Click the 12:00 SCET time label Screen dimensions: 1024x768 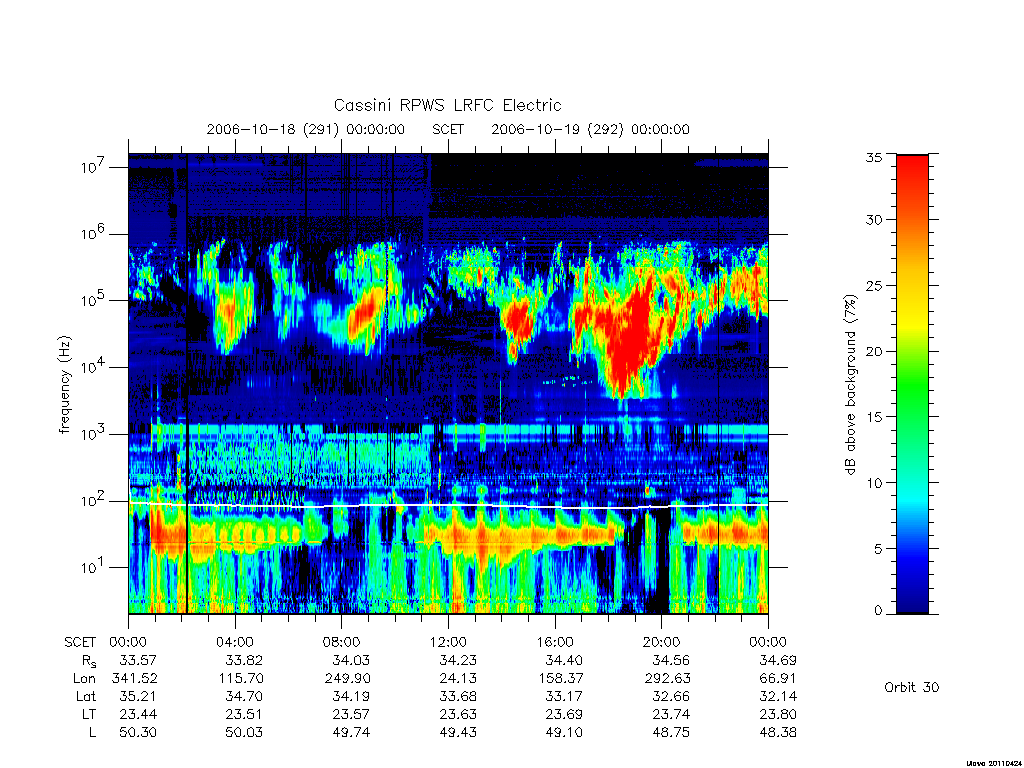(x=448, y=642)
